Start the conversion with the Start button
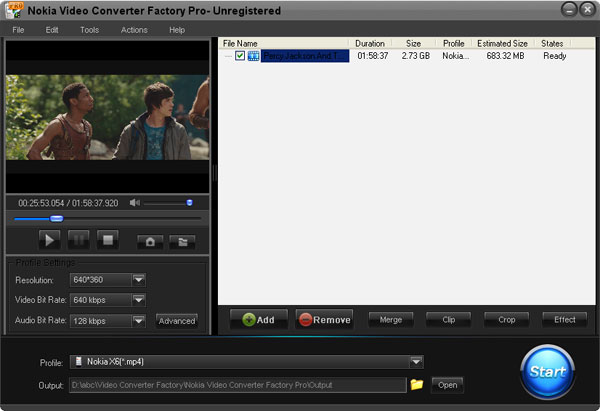The image size is (600, 411). [x=547, y=372]
